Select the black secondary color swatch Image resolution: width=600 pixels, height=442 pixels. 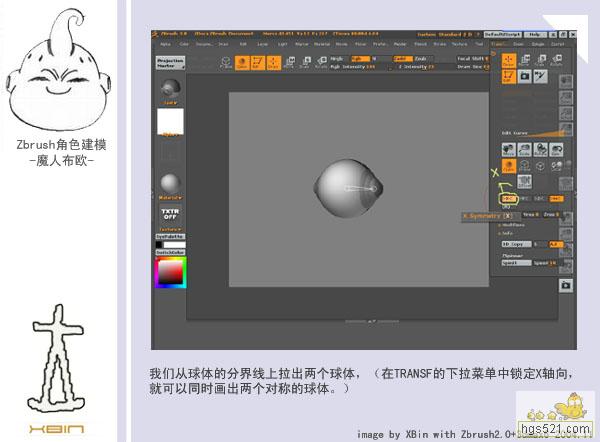tap(159, 245)
